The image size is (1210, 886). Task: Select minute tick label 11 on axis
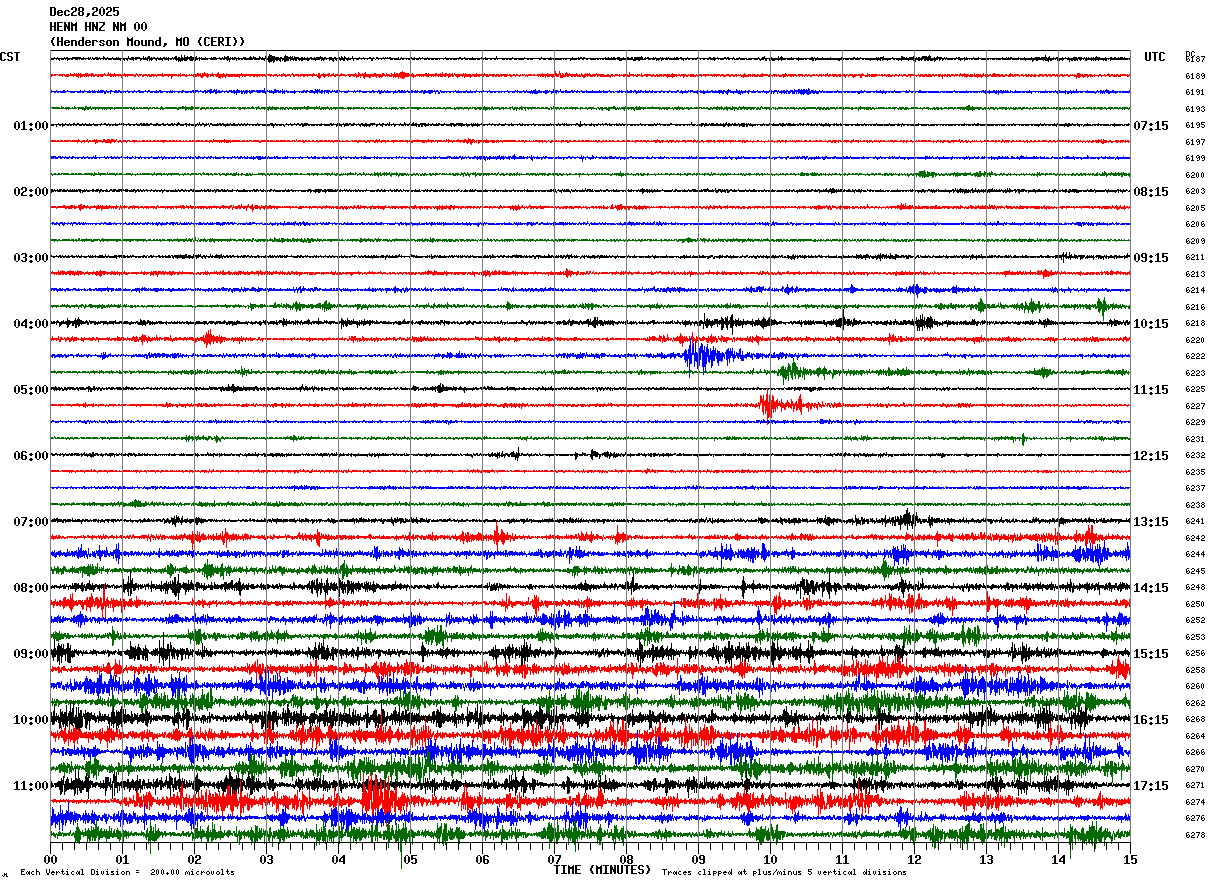(842, 860)
